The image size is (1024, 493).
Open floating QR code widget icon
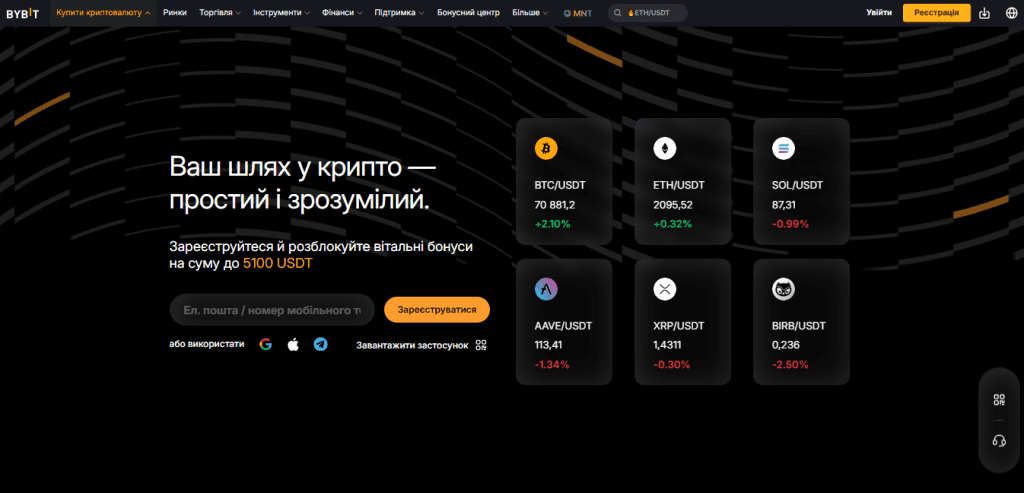pyautogui.click(x=999, y=400)
